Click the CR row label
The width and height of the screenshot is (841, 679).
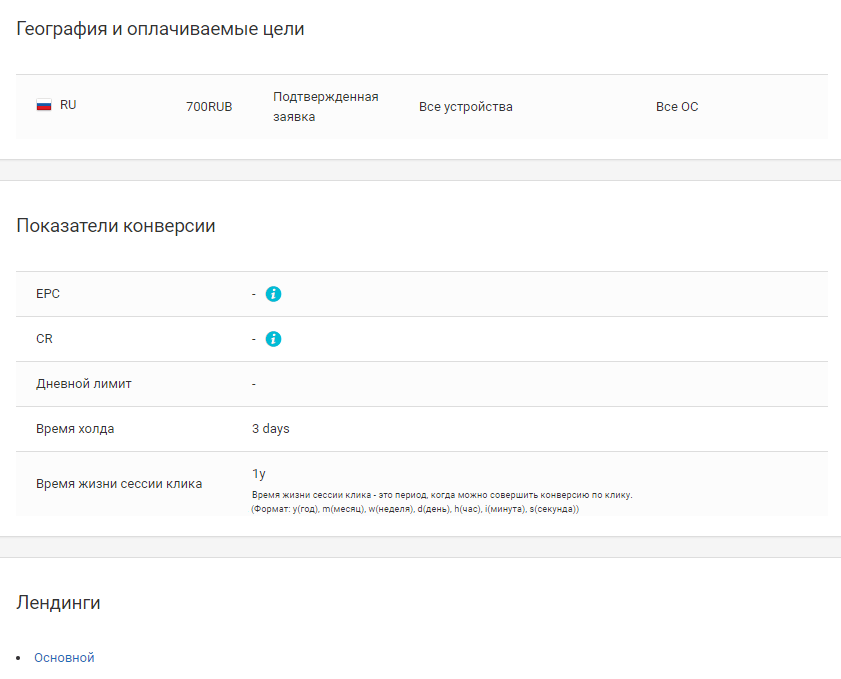pos(44,339)
